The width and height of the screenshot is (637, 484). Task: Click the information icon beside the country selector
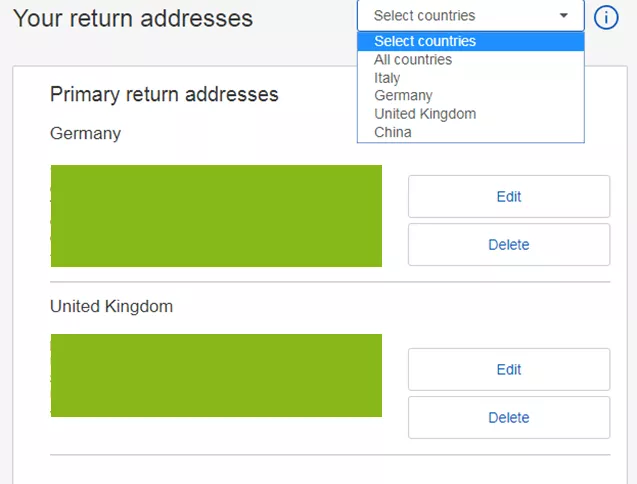[x=606, y=17]
